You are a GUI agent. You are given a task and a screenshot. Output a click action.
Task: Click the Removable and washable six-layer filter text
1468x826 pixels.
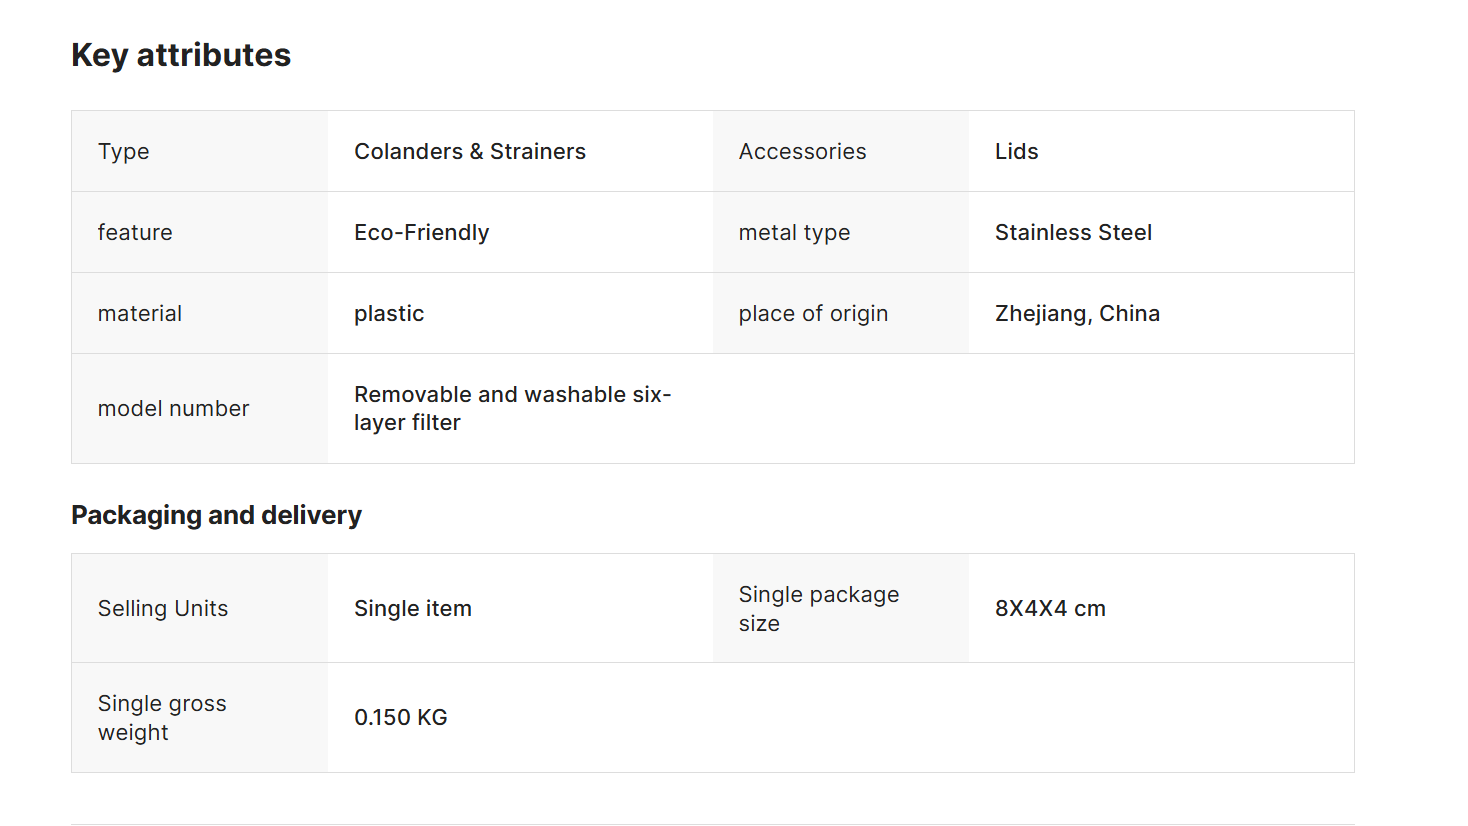(x=512, y=408)
